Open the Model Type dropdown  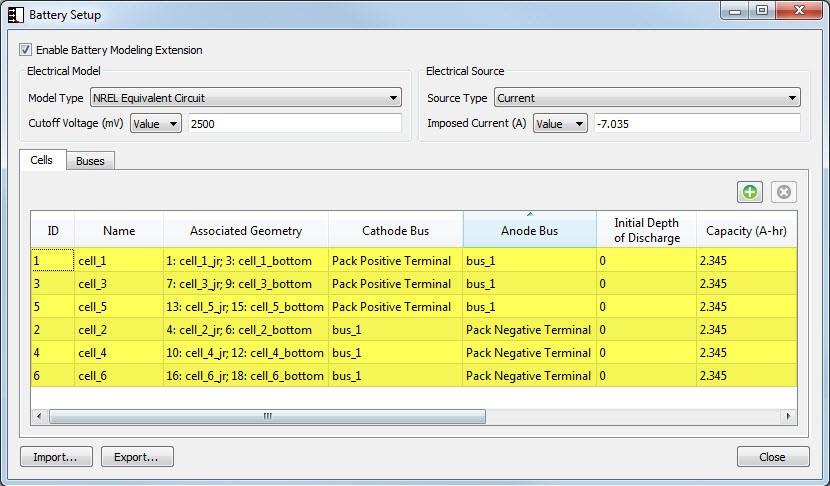coord(246,98)
